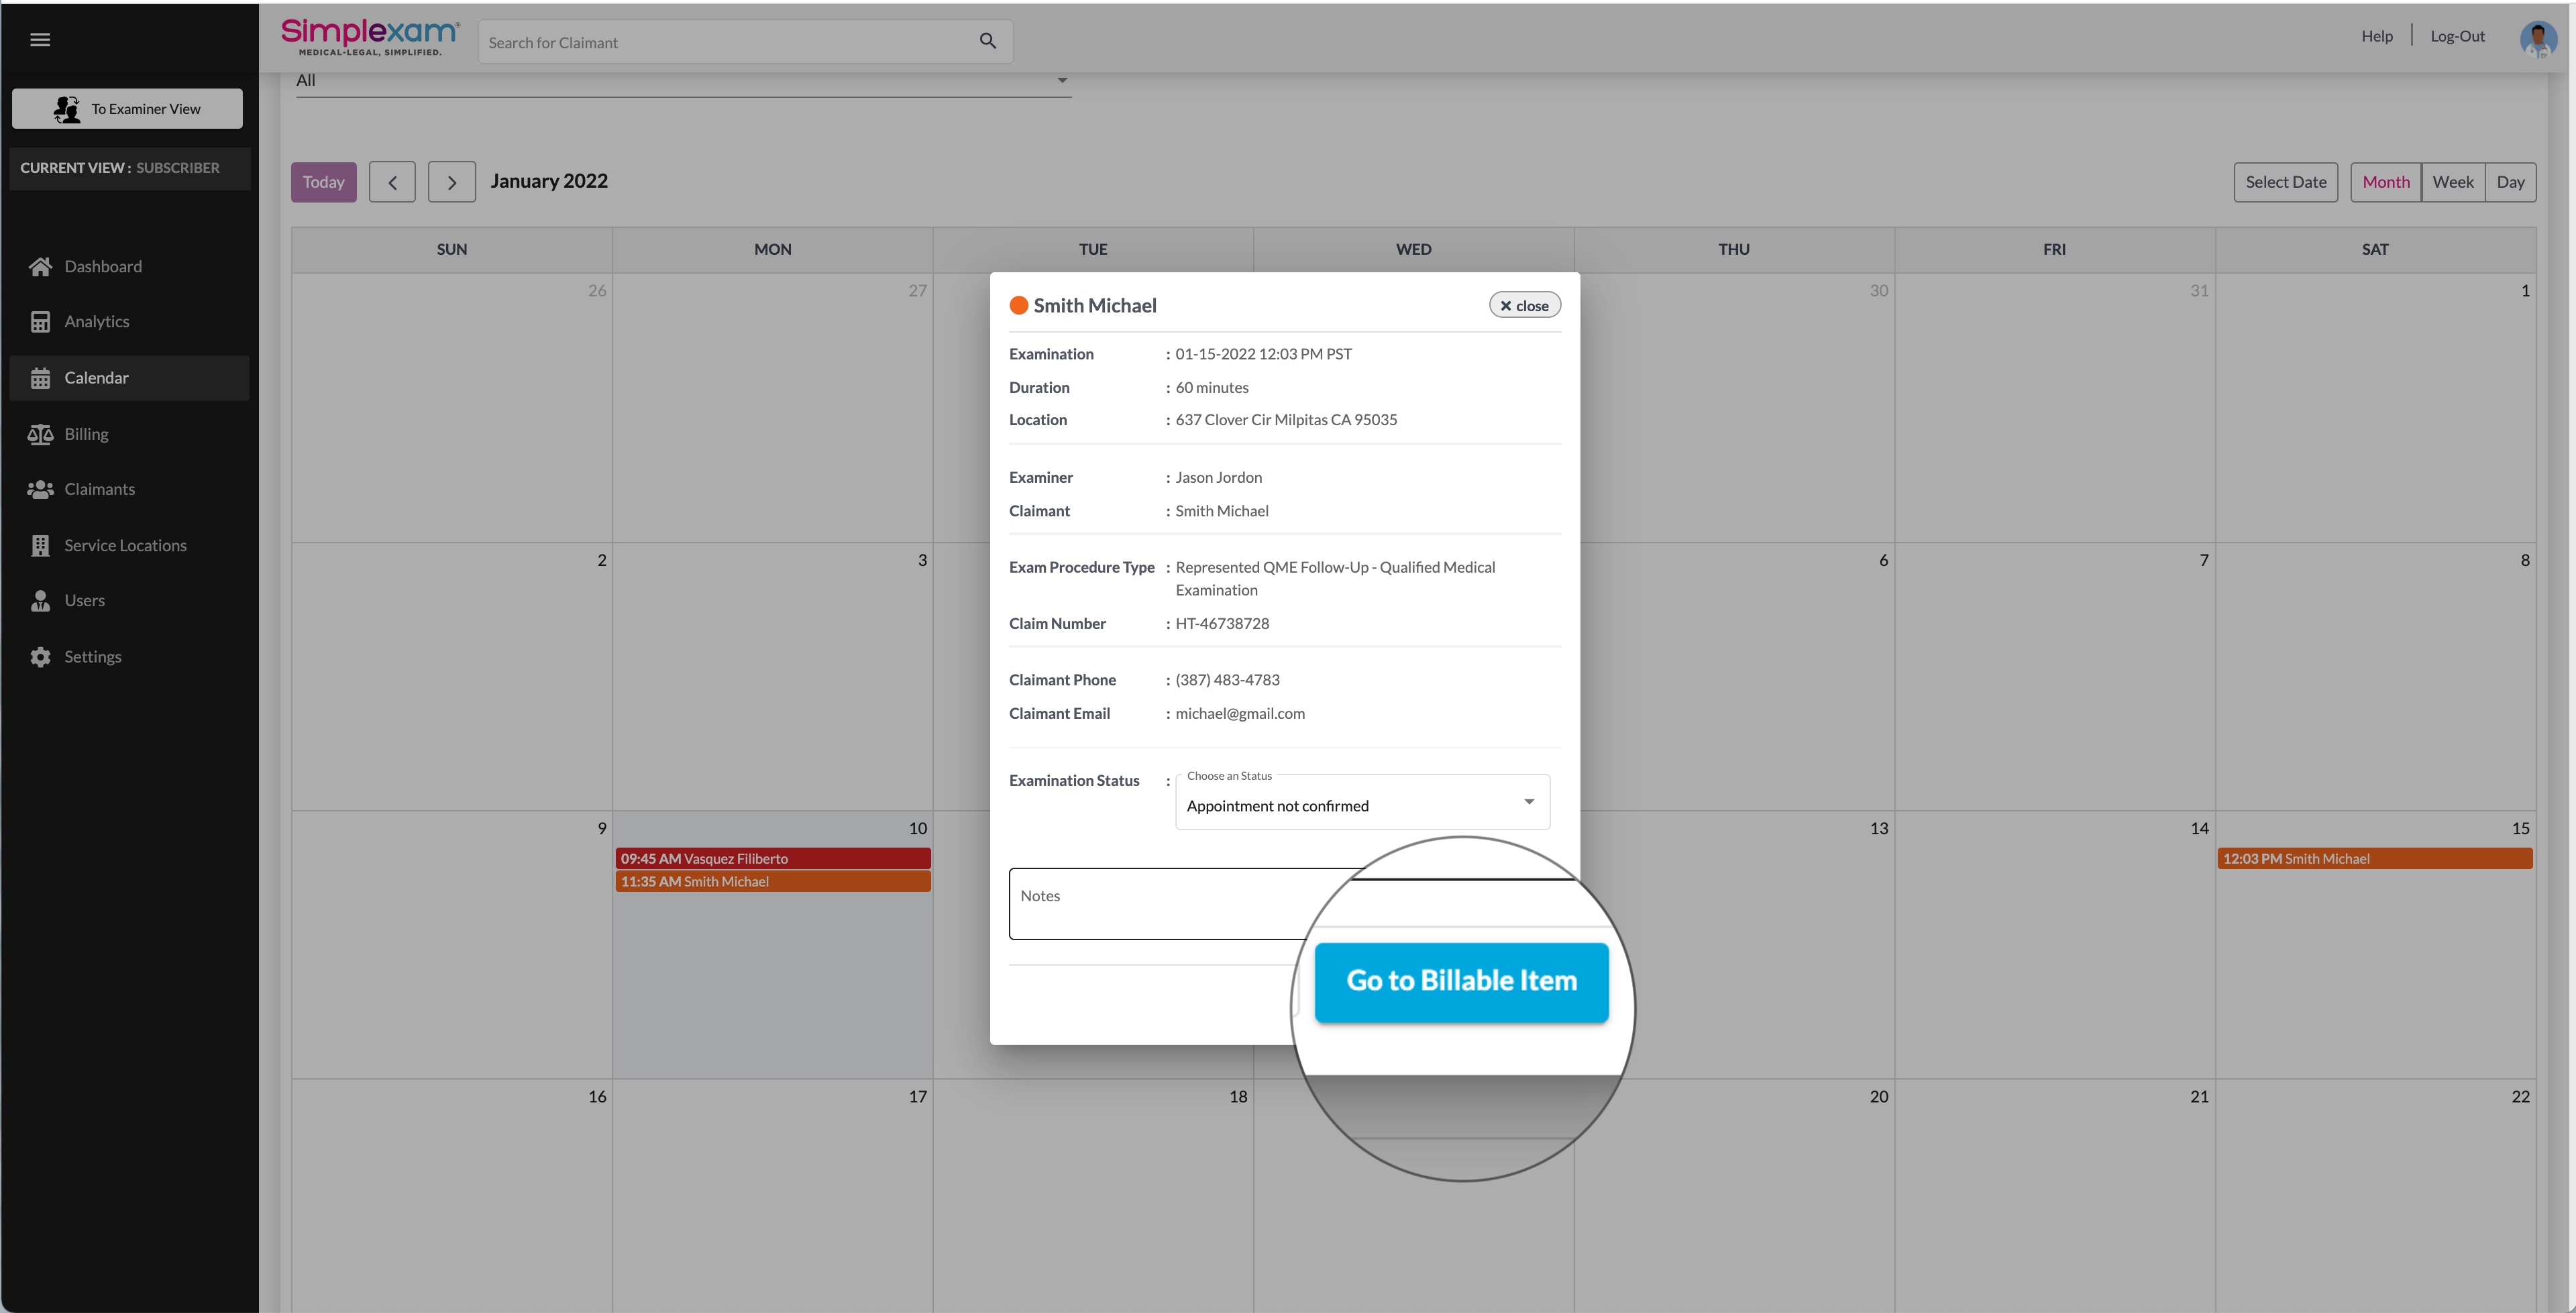Switch the calendar to Day view
The image size is (2576, 1313).
click(2509, 182)
